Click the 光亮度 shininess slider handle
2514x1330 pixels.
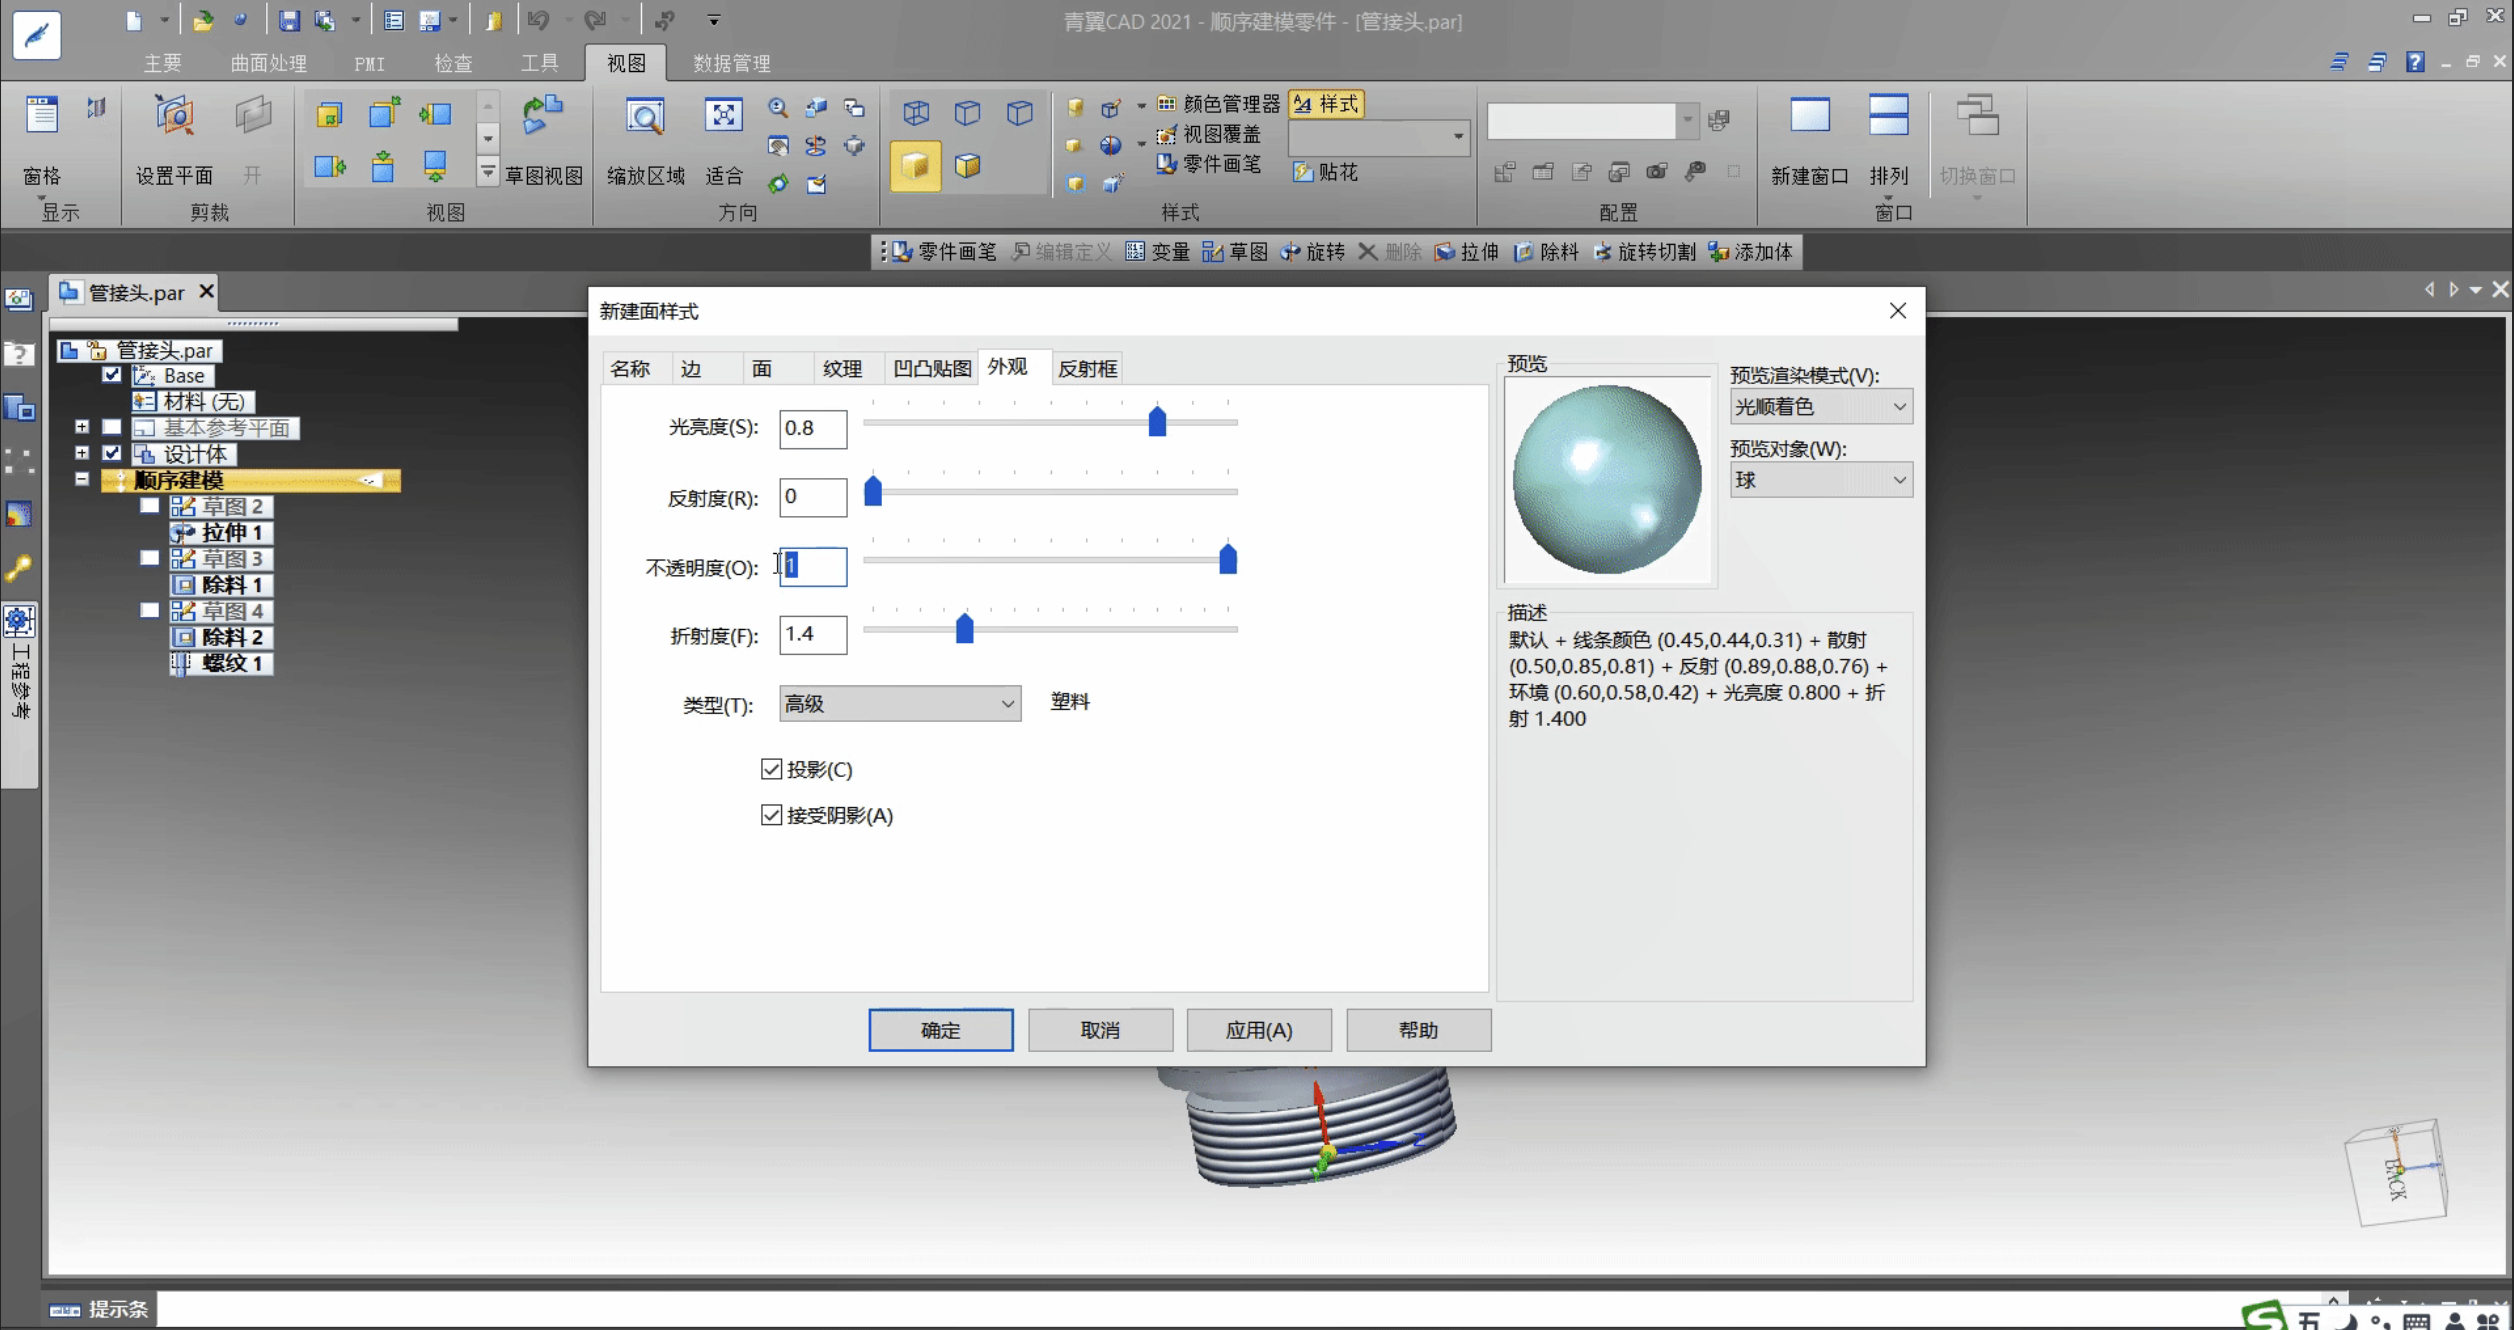click(x=1157, y=421)
